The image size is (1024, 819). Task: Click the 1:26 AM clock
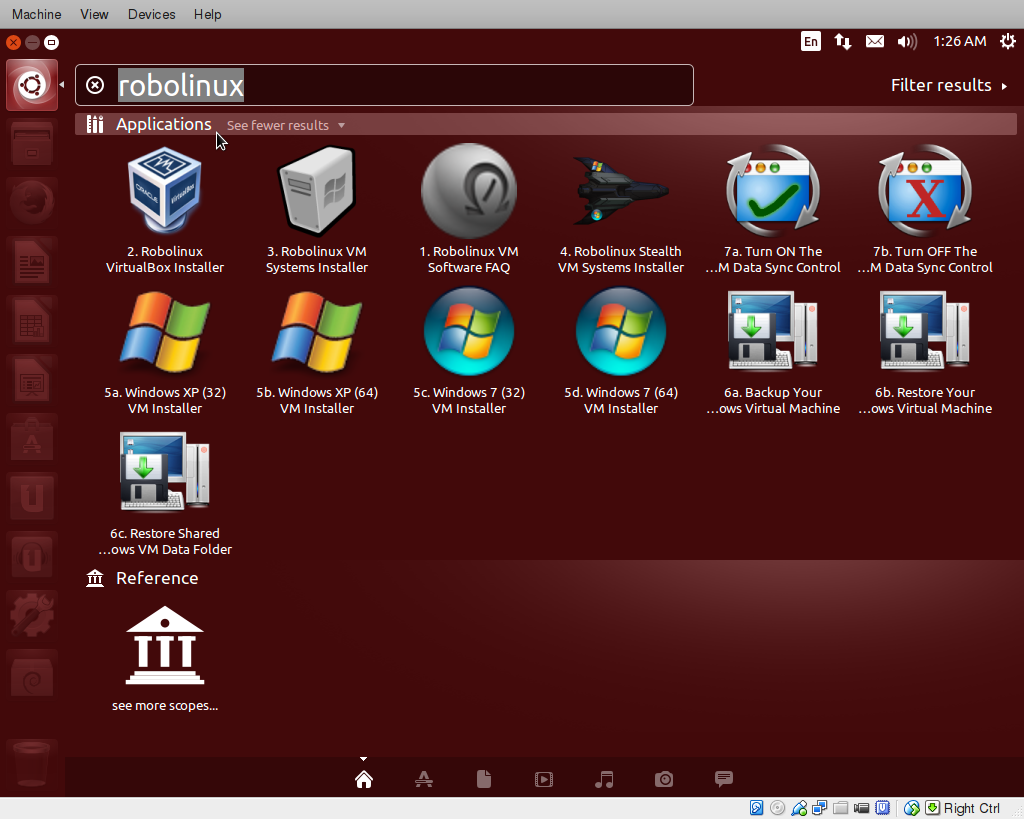tap(959, 42)
